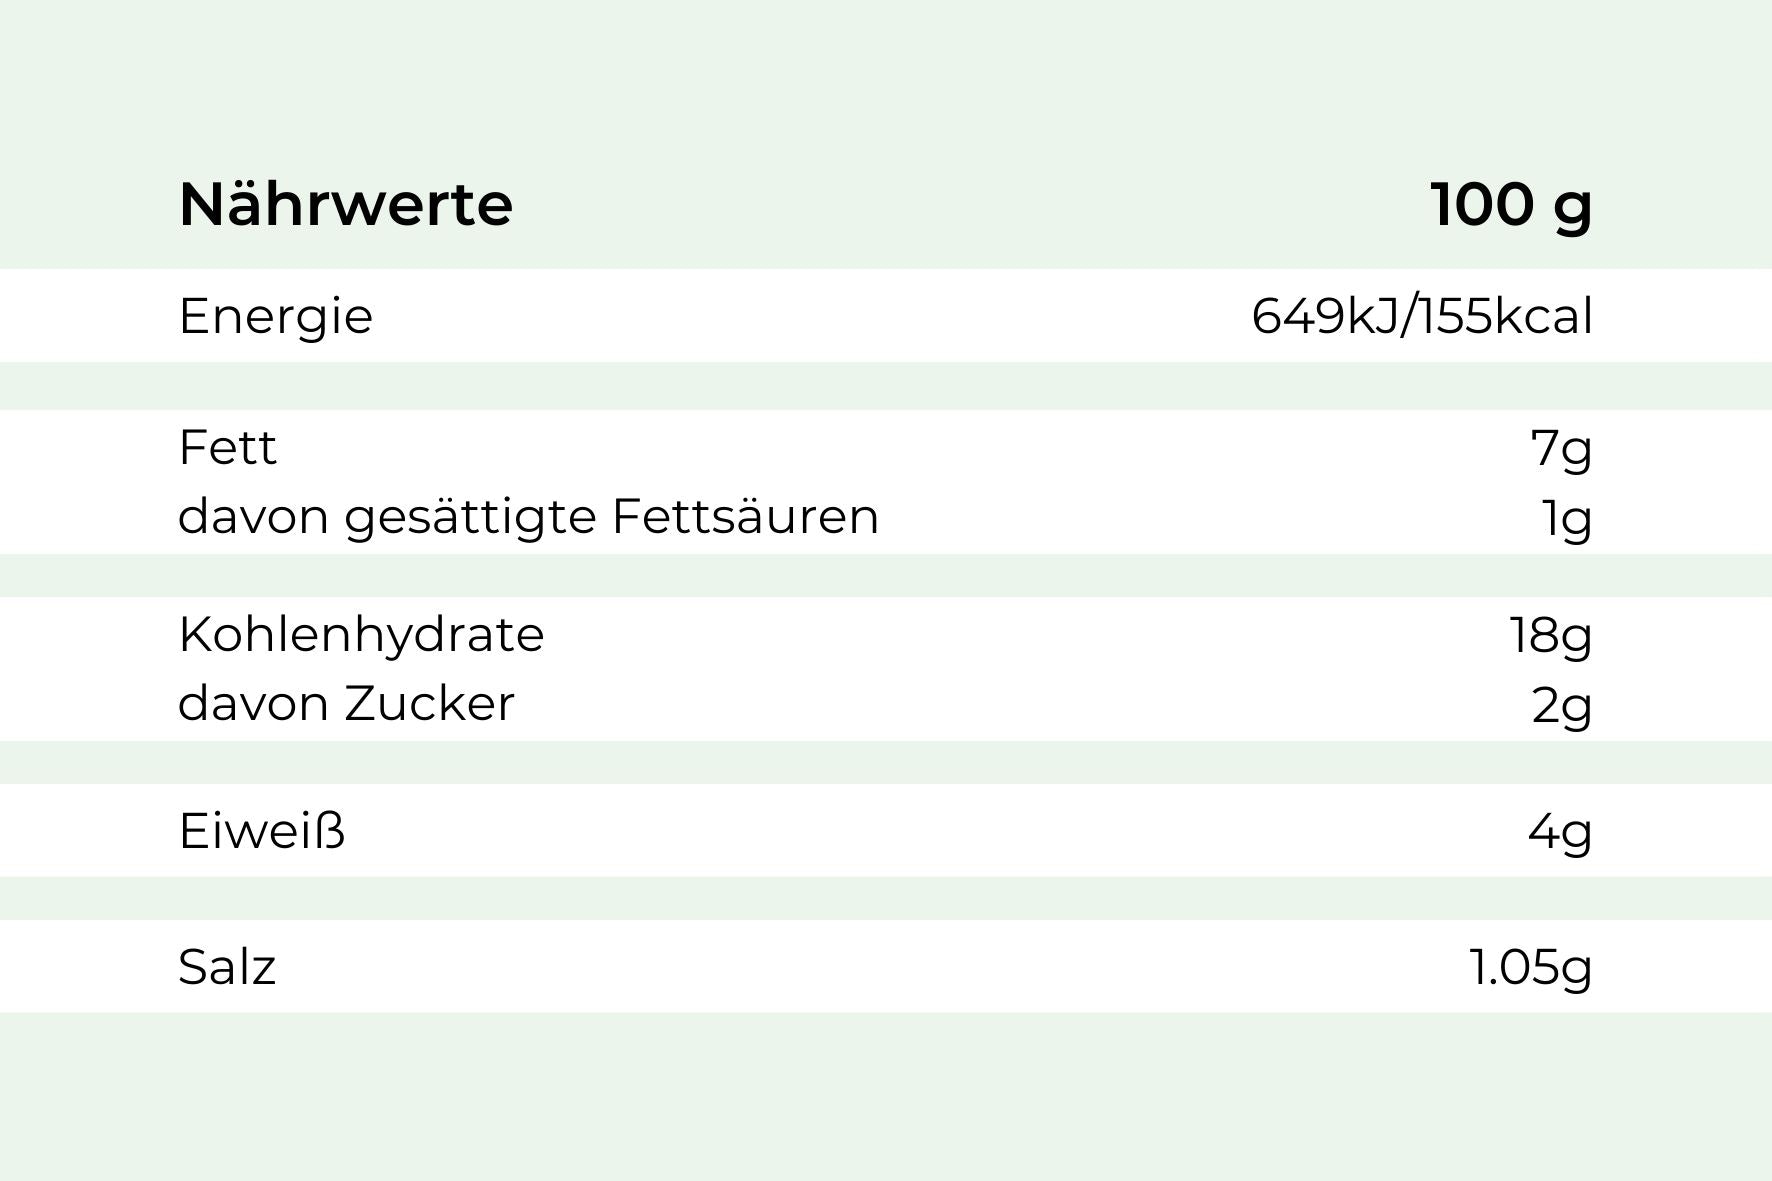1772x1181 pixels.
Task: Select the Kohlenhydrate label
Action: [x=361, y=634]
